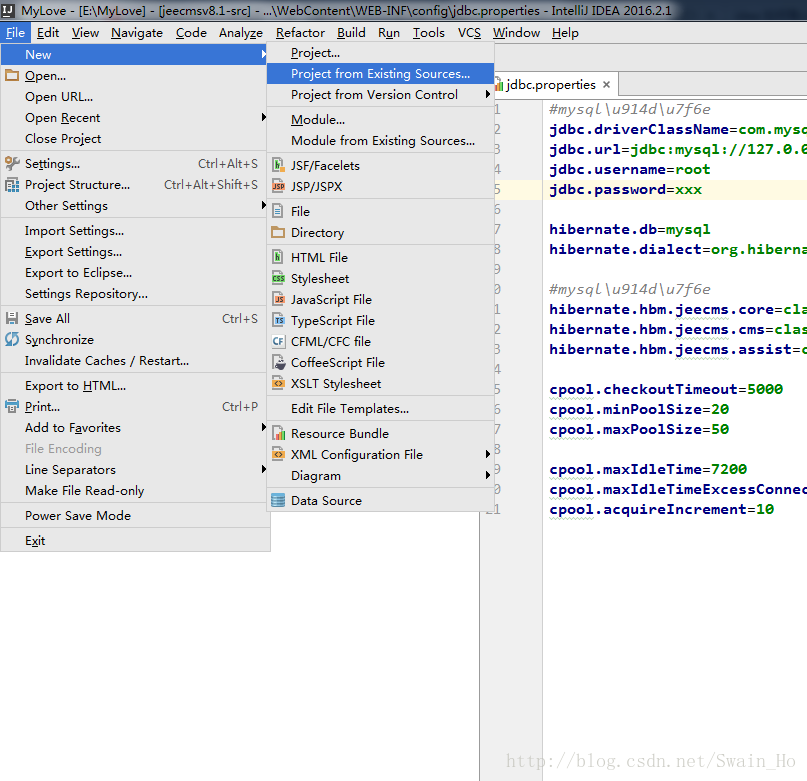Click the Directory folder icon
807x781 pixels.
click(x=278, y=232)
